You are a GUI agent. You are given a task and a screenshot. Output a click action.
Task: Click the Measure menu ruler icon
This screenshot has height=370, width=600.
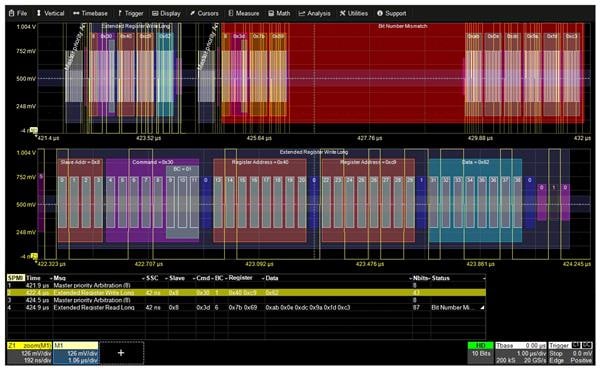point(230,13)
